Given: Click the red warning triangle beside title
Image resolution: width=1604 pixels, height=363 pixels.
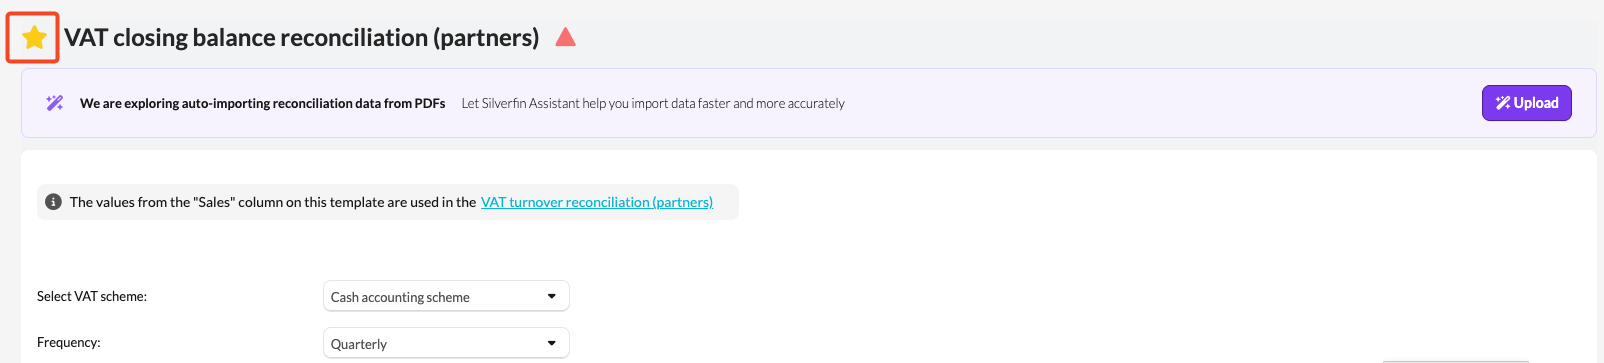Looking at the screenshot, I should pos(565,37).
